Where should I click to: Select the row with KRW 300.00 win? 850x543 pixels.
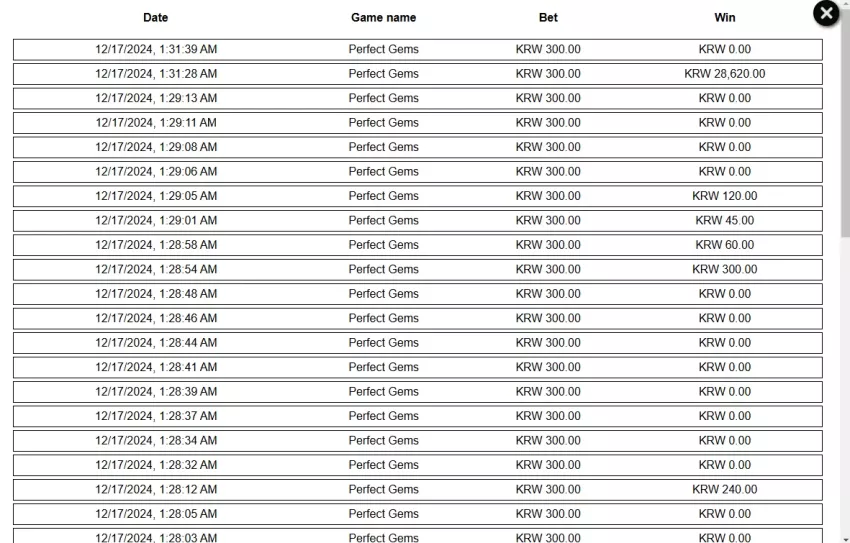click(418, 269)
